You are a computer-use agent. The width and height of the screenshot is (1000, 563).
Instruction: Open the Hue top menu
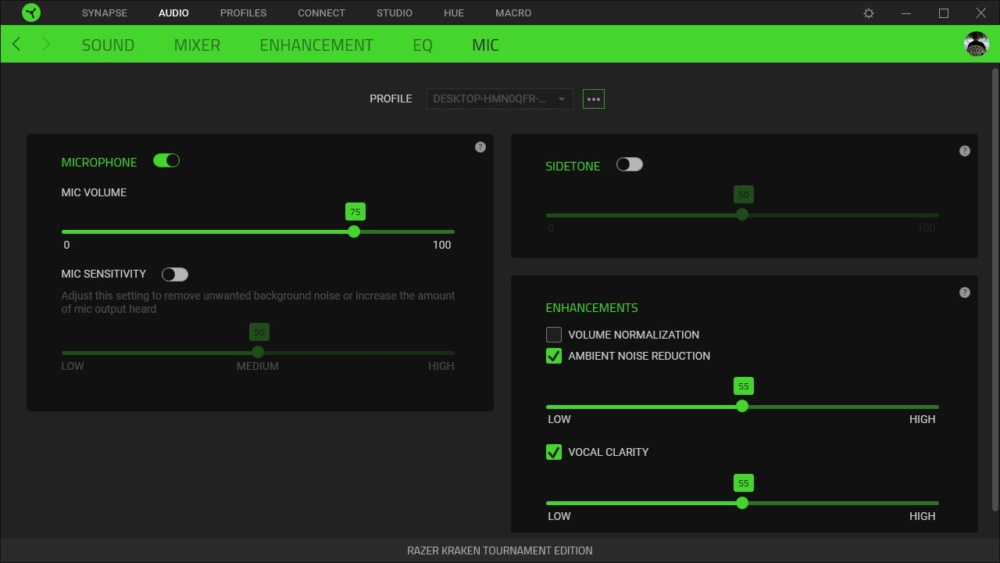[453, 13]
